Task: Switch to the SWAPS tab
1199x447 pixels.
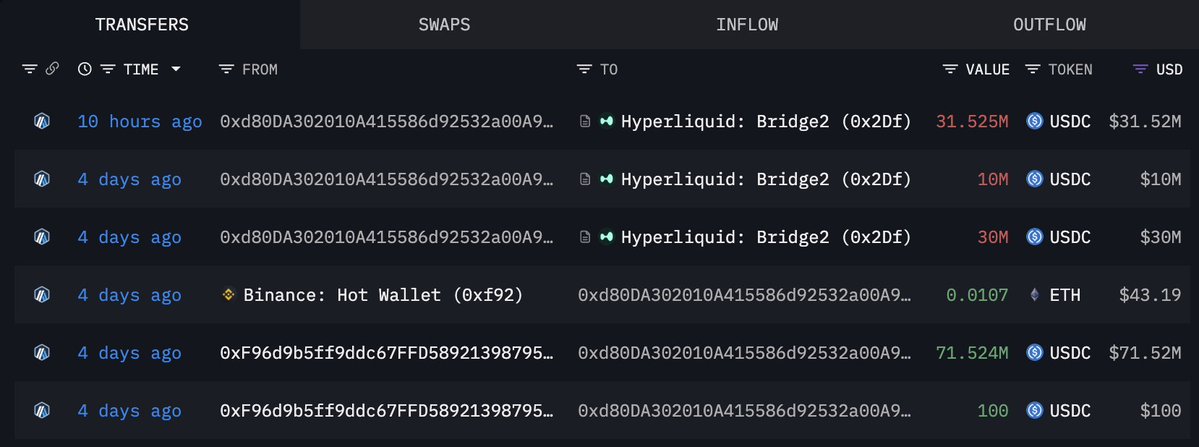Action: tap(445, 25)
